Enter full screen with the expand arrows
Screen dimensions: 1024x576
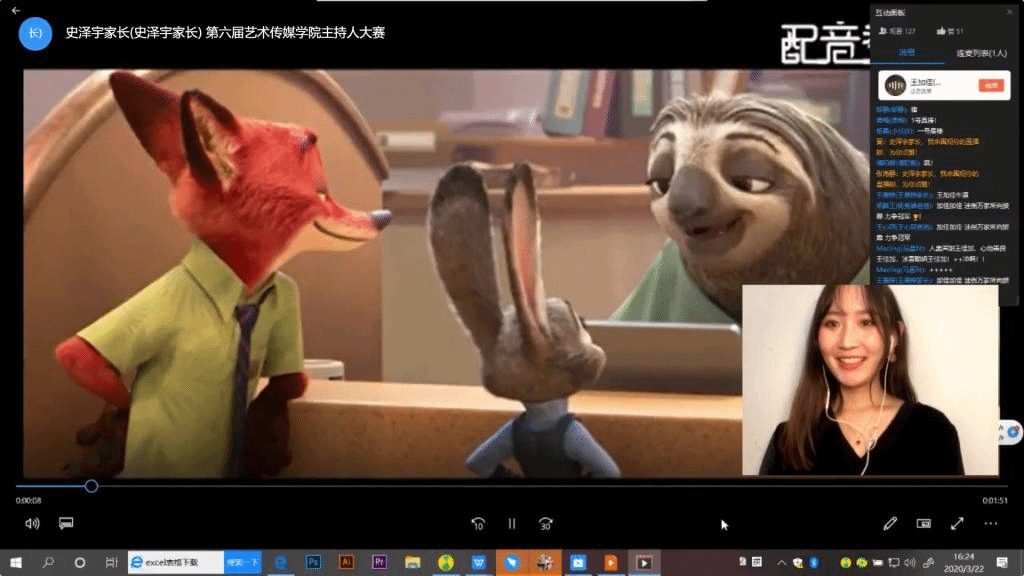pos(957,523)
